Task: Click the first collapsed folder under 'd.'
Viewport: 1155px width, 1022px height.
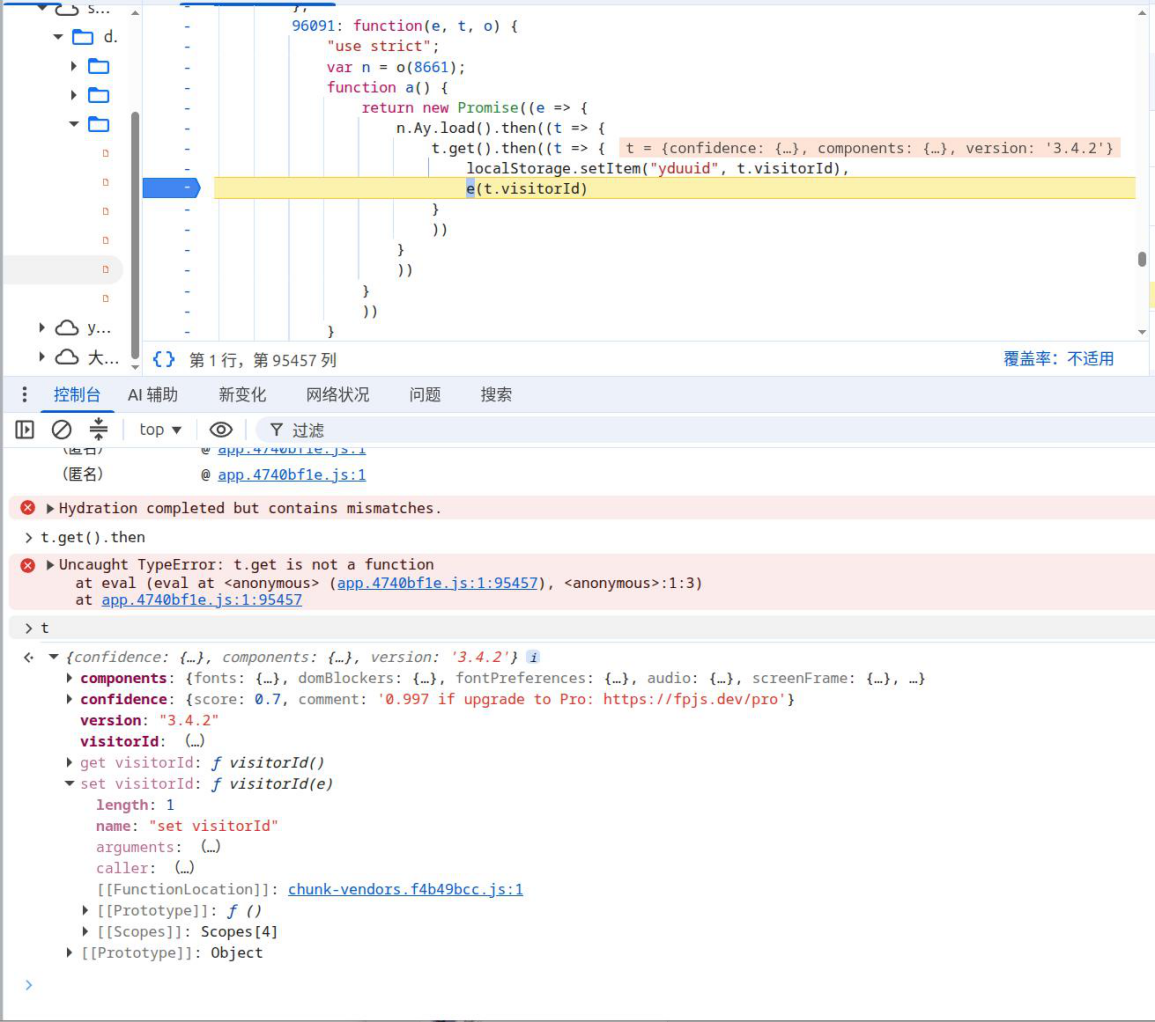Action: pos(99,66)
